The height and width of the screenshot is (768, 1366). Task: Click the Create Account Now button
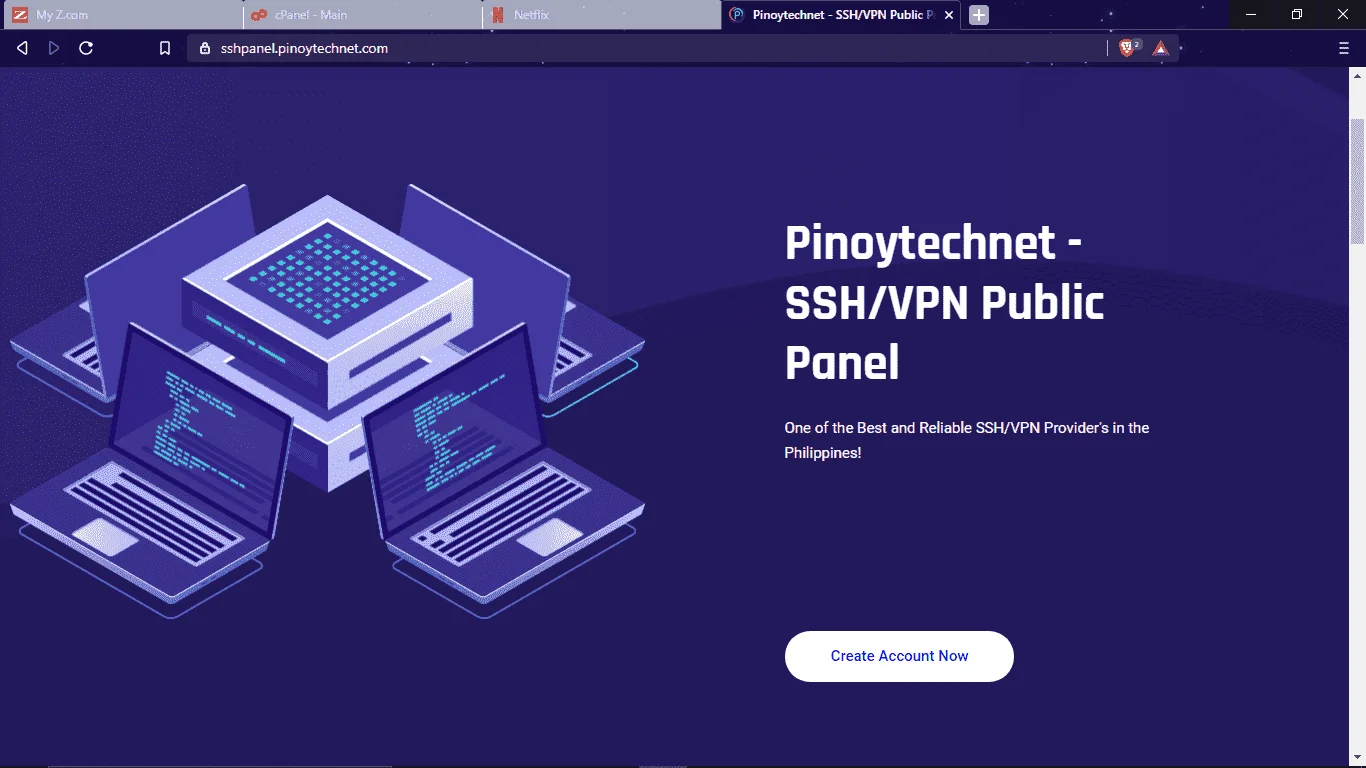899,656
